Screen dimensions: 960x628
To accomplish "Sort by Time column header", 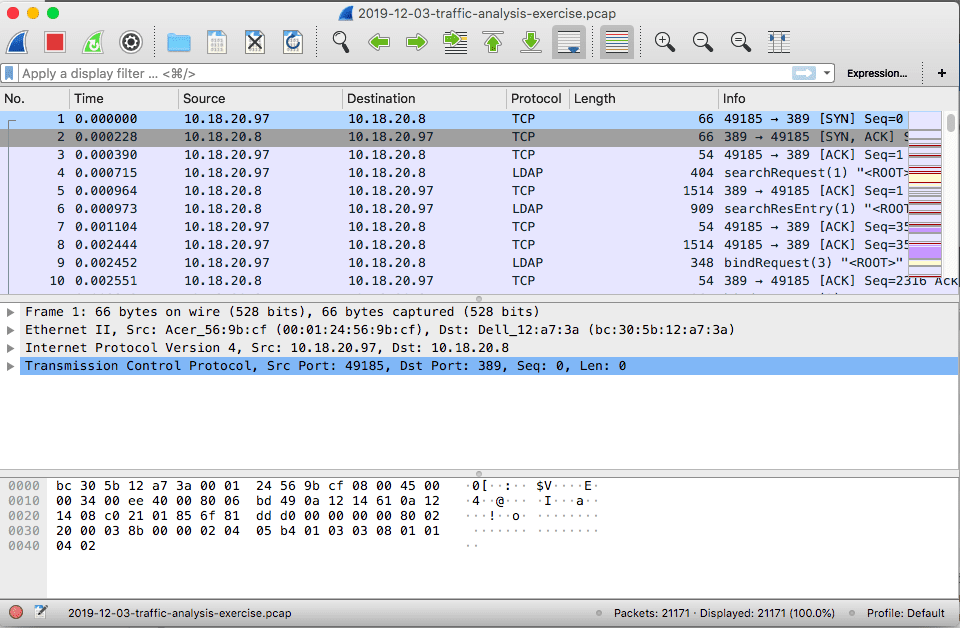I will [124, 99].
